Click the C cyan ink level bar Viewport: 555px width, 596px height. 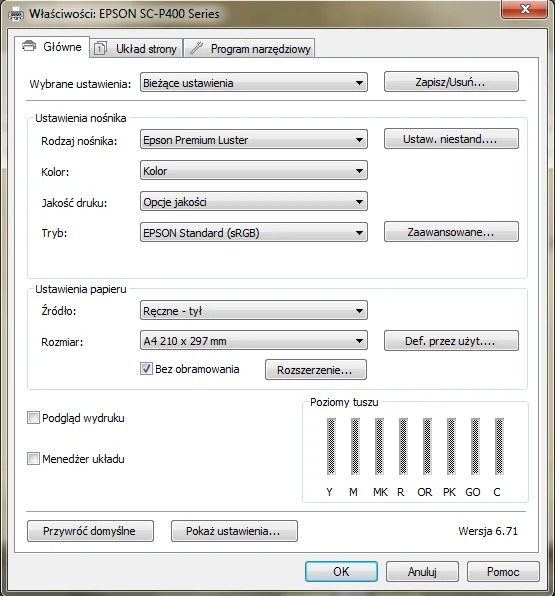(x=499, y=446)
